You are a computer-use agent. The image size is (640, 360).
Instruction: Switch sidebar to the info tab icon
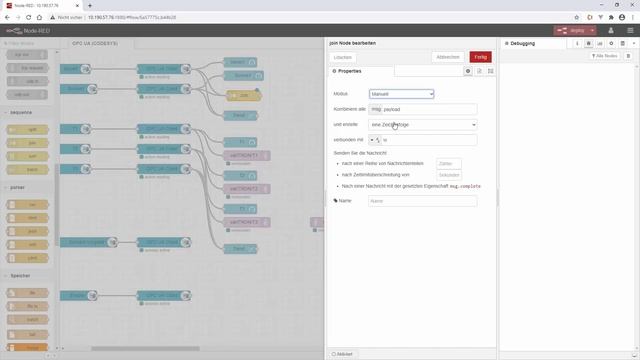pos(577,43)
